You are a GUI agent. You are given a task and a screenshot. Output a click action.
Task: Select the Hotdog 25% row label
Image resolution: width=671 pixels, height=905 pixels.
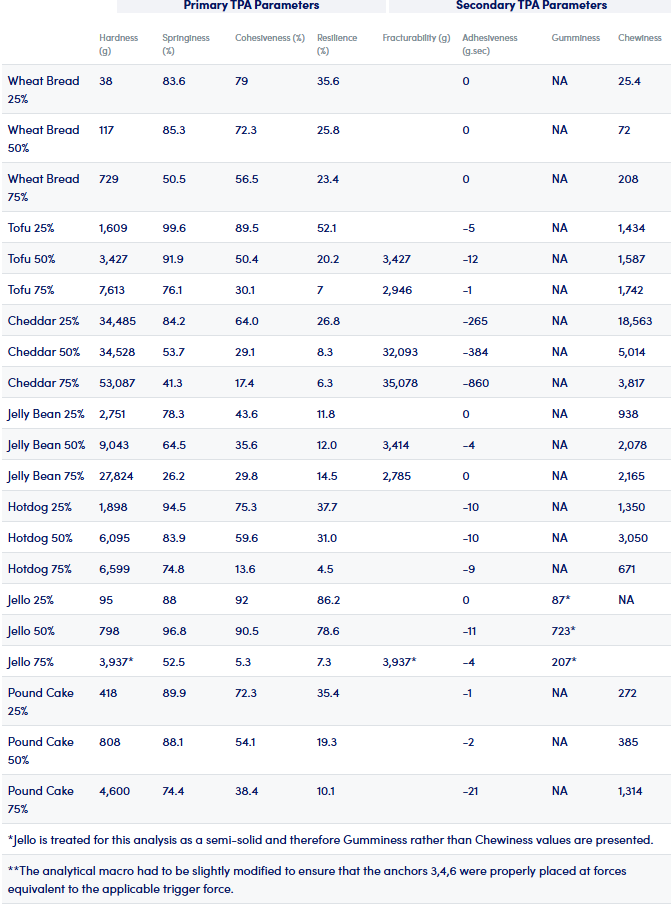click(x=39, y=507)
